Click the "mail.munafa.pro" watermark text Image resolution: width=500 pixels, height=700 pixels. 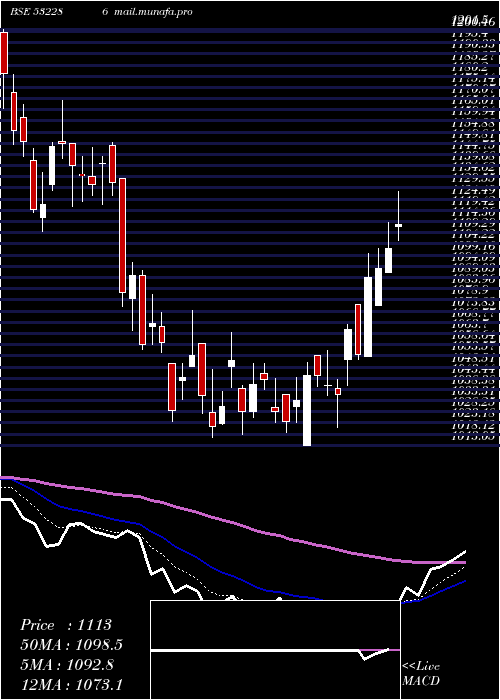pyautogui.click(x=153, y=12)
